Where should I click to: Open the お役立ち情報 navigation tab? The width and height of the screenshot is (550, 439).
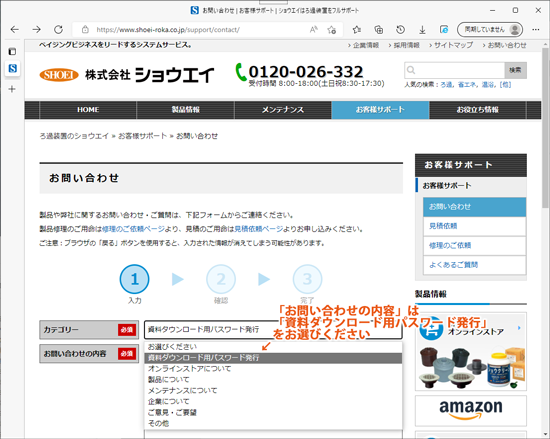pyautogui.click(x=477, y=110)
